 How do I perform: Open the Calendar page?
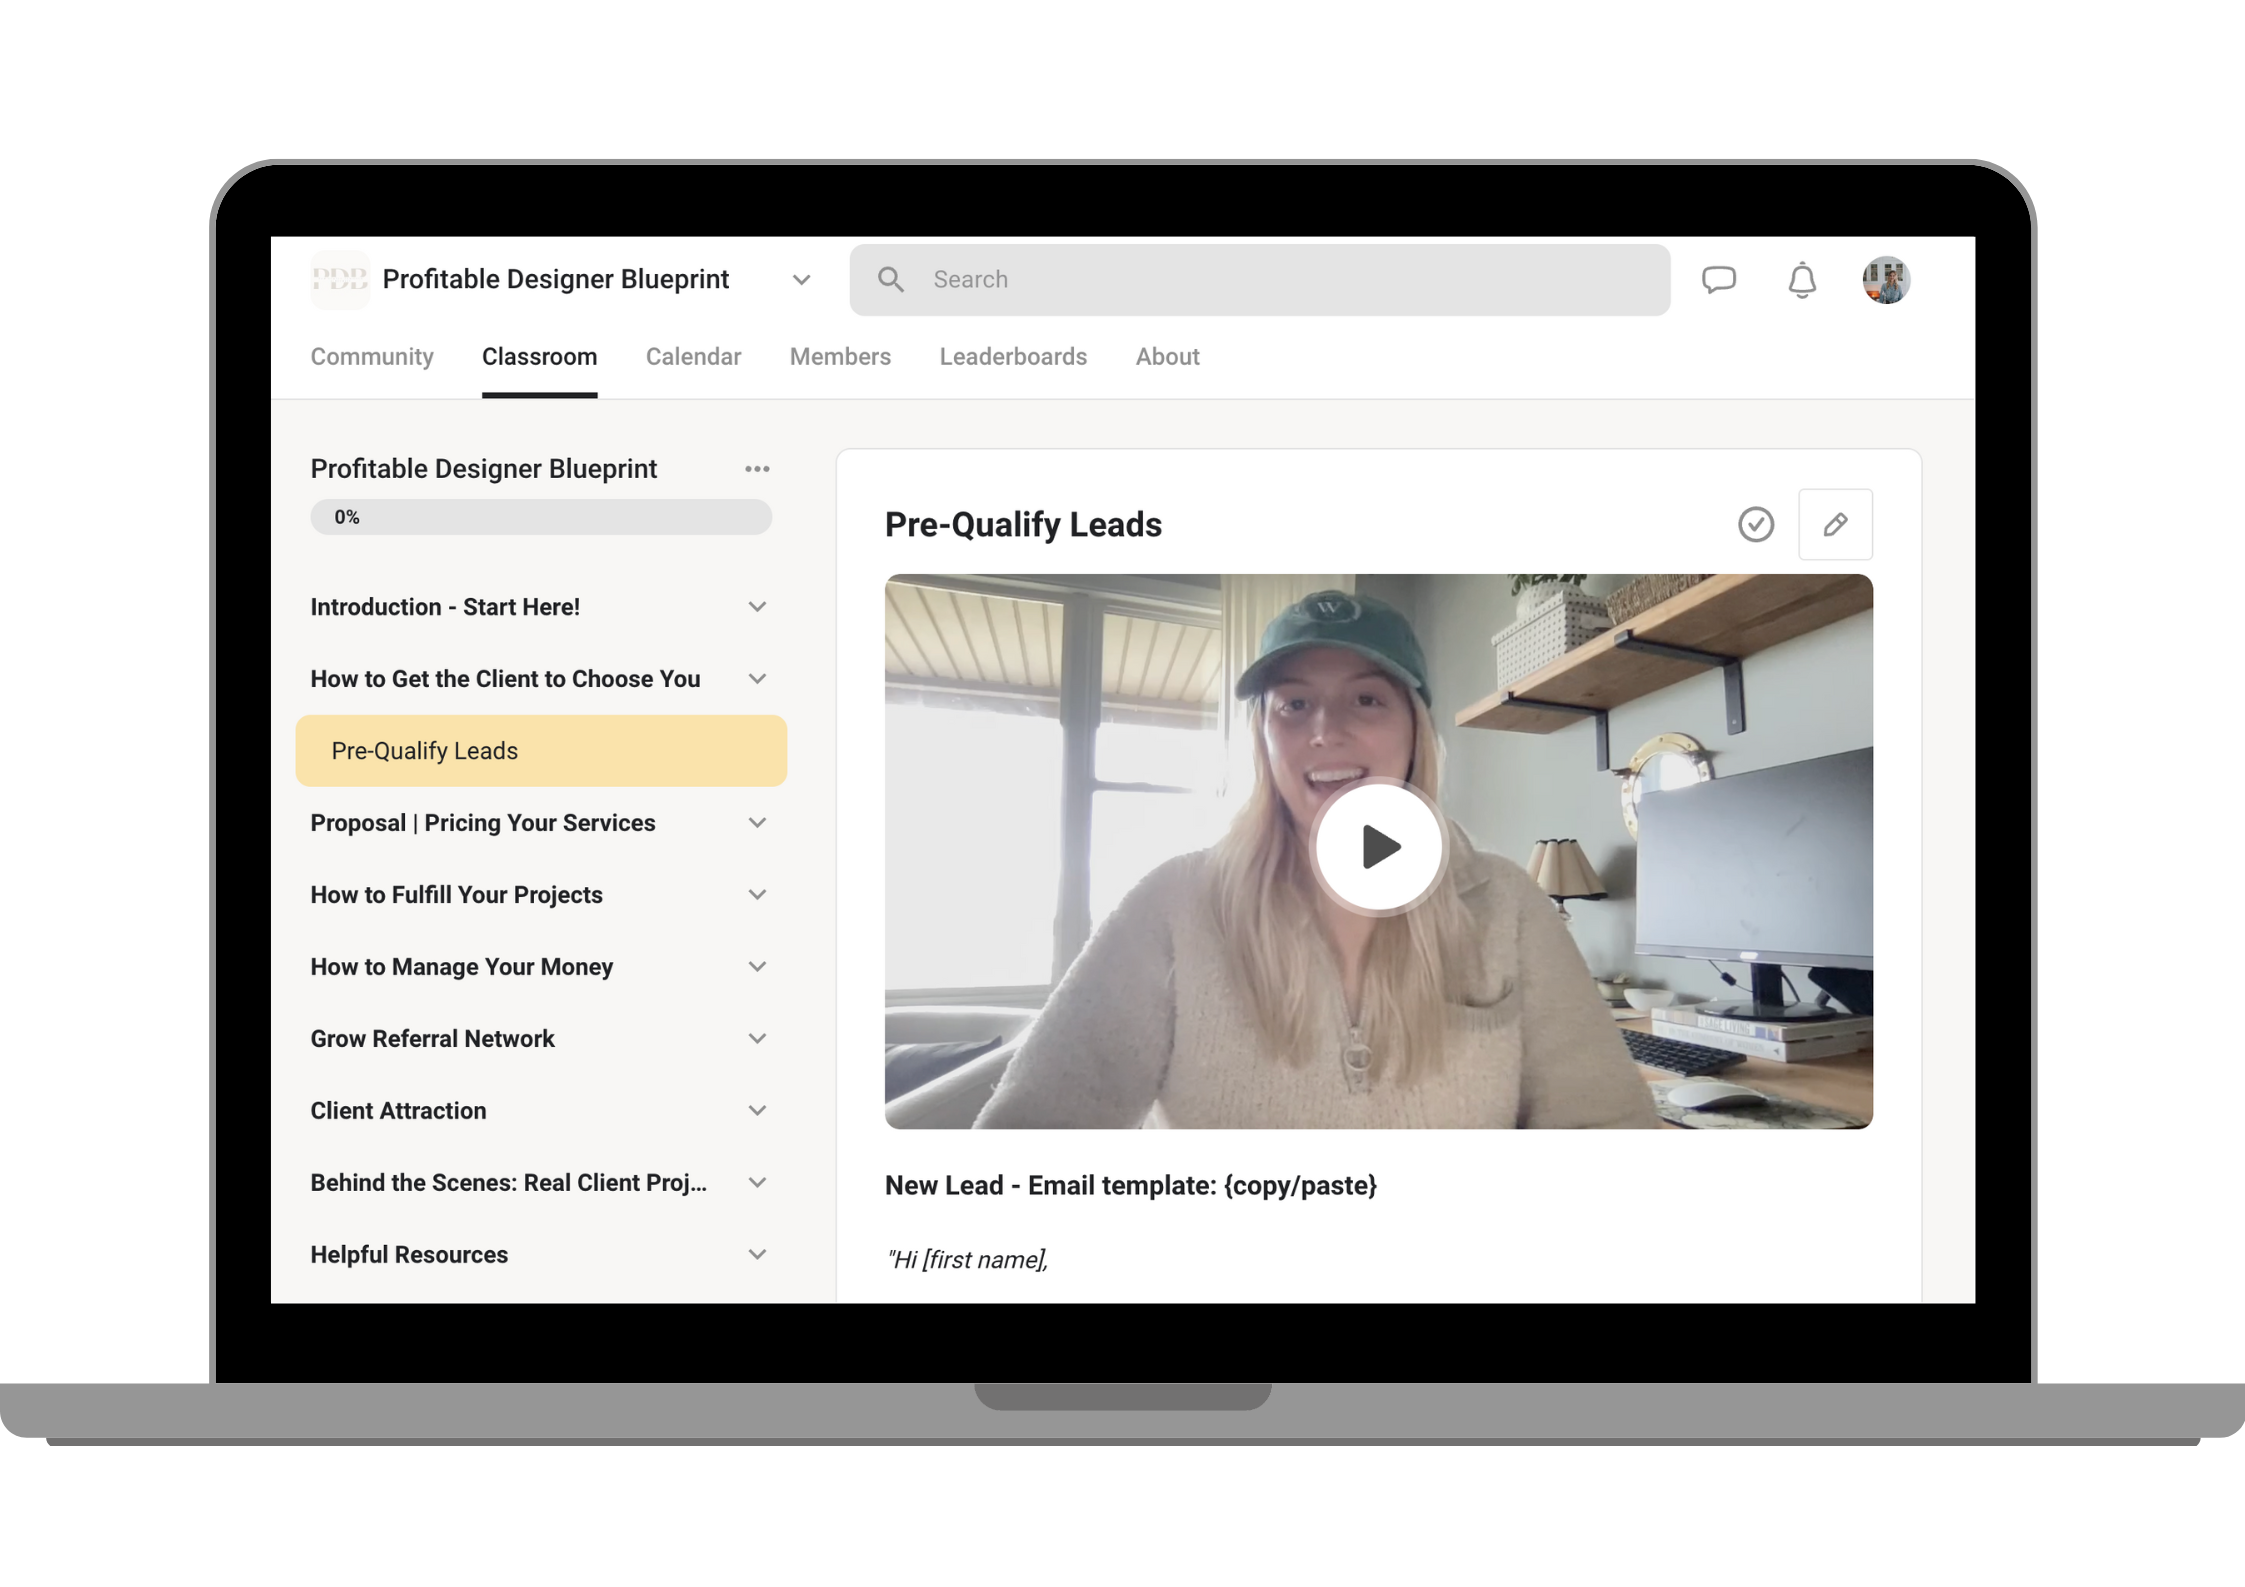(x=693, y=357)
